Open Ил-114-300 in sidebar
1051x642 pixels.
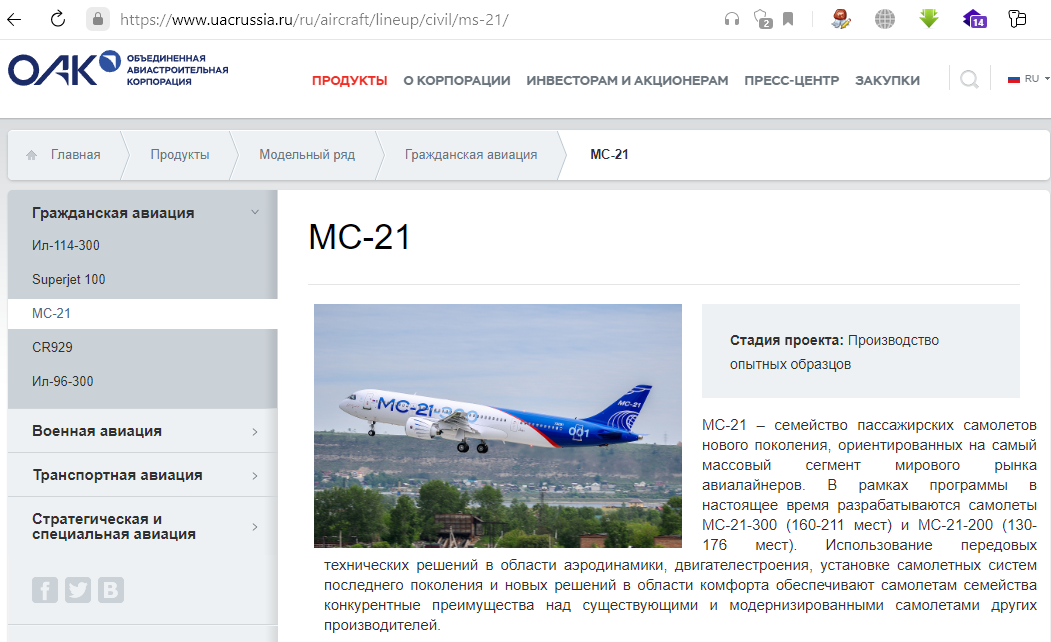pyautogui.click(x=66, y=245)
